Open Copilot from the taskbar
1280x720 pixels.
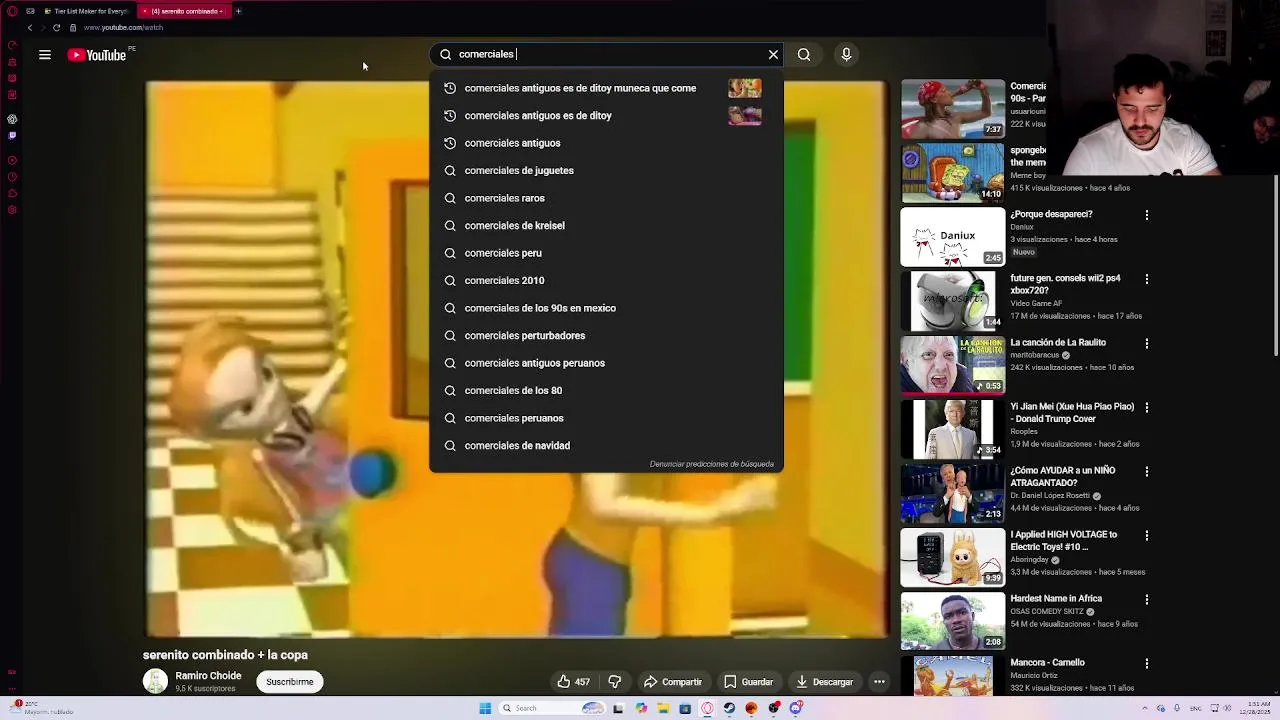(641, 708)
